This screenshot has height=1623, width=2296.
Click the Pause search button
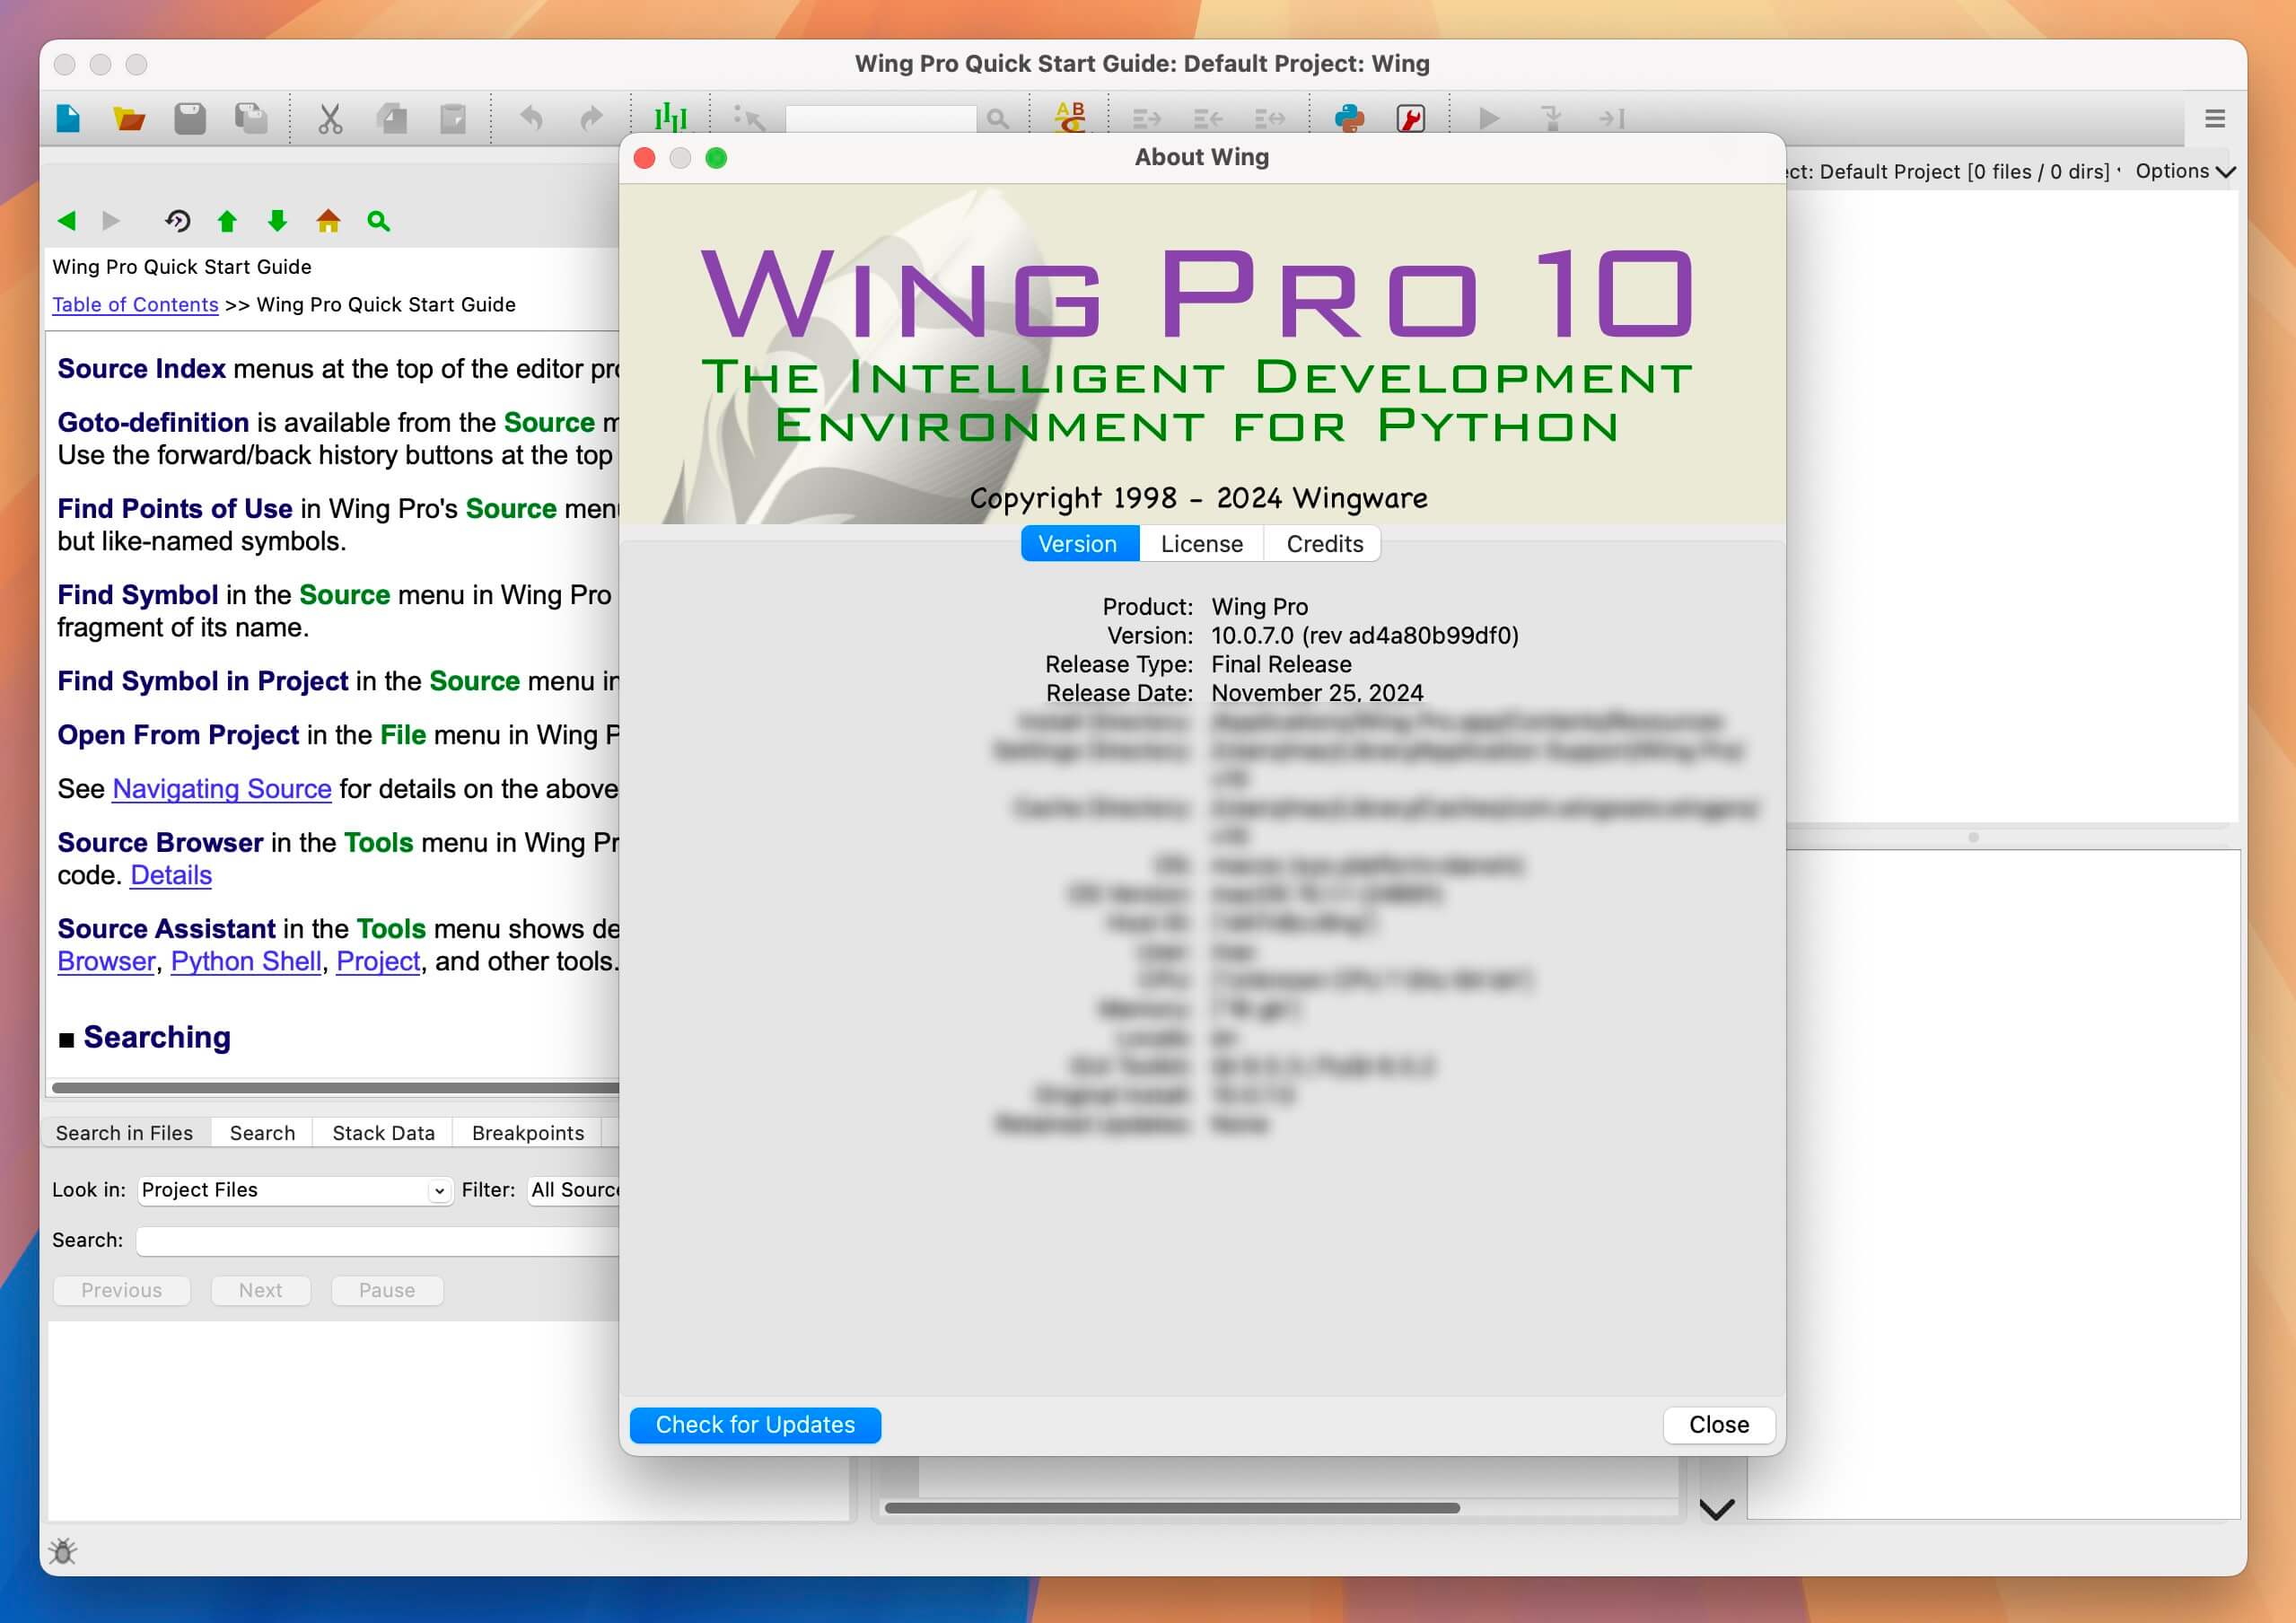[387, 1291]
